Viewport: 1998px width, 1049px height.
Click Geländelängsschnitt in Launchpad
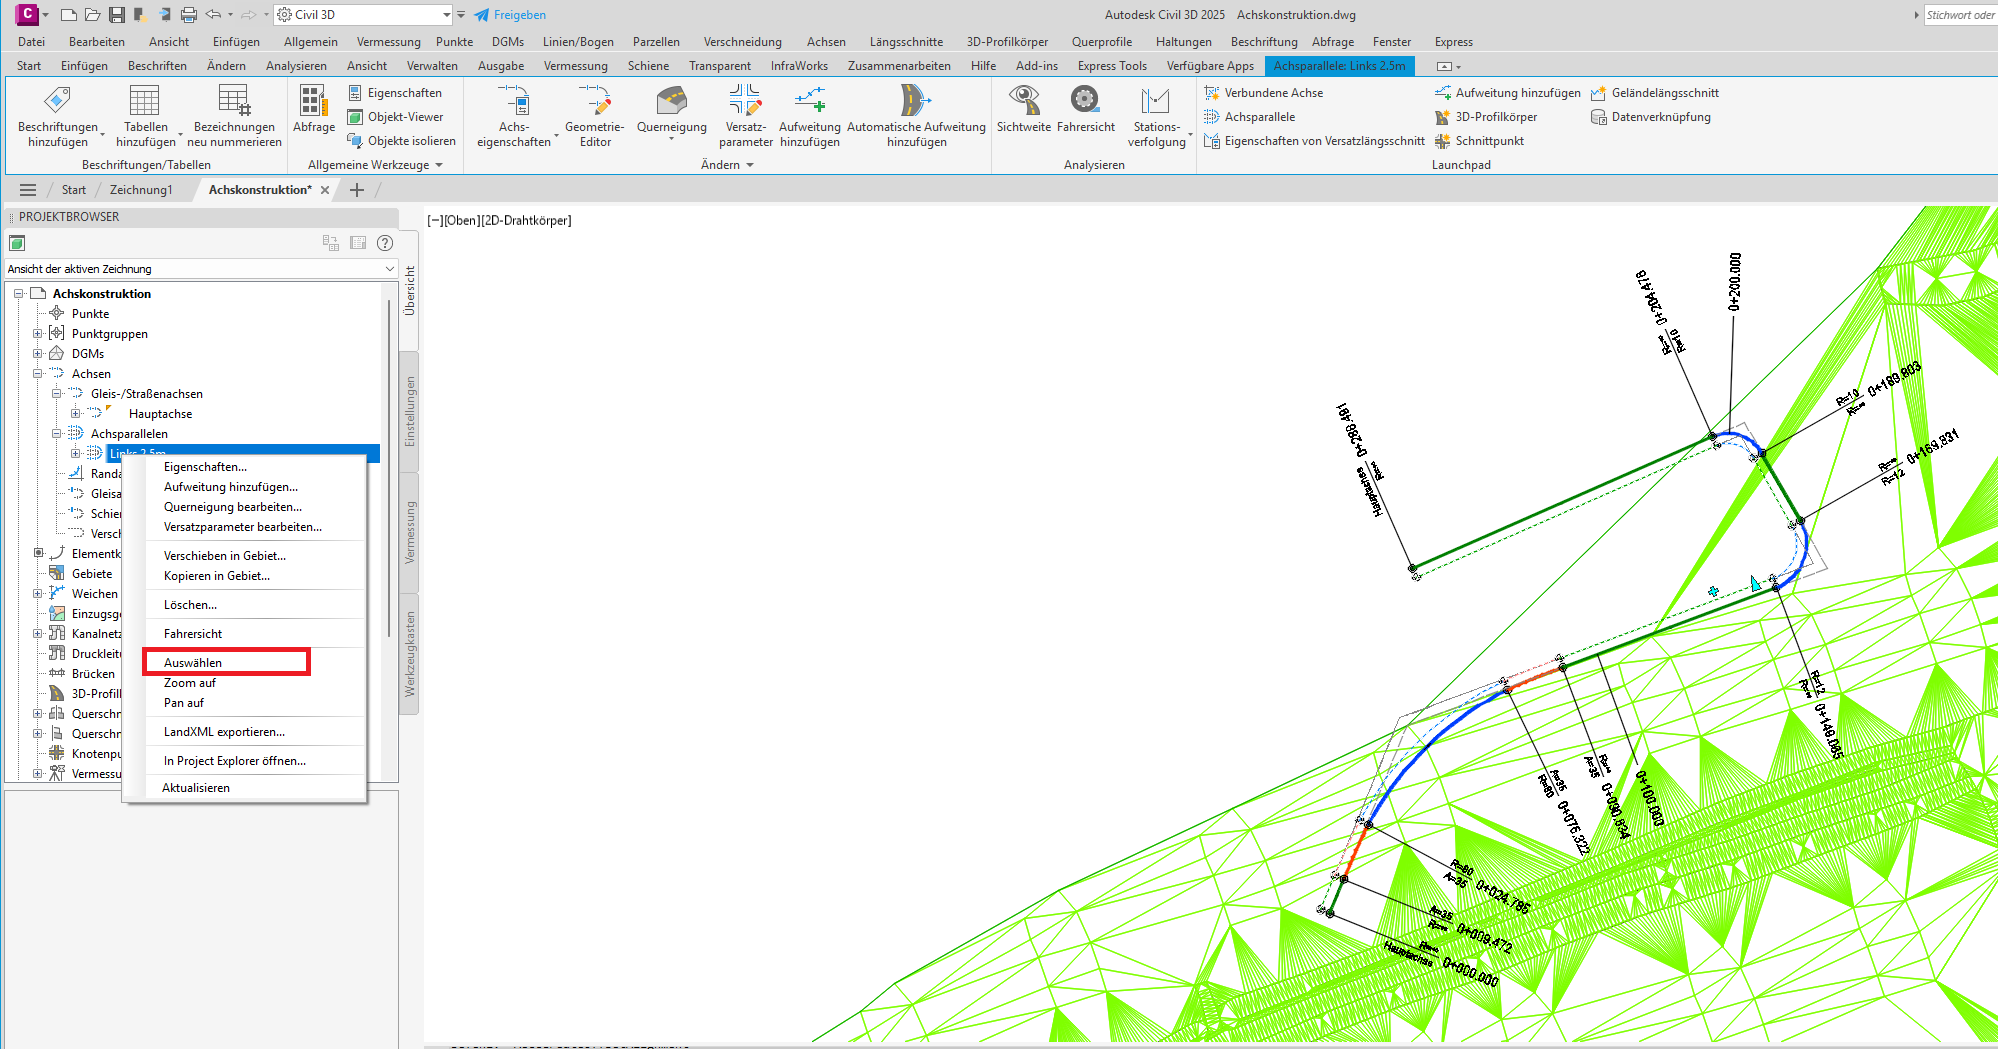(1655, 93)
